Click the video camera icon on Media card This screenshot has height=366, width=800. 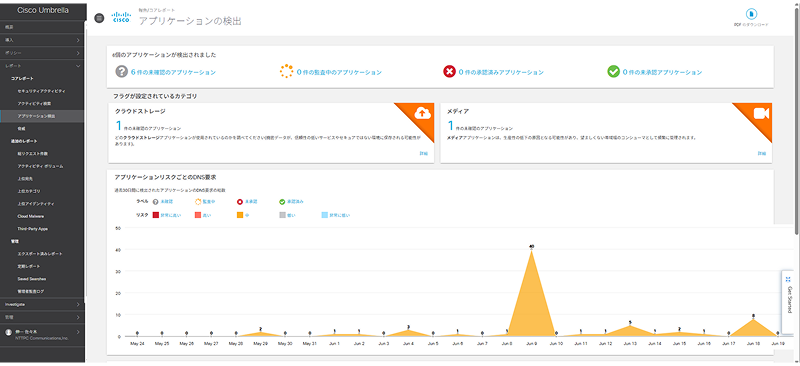pyautogui.click(x=761, y=113)
